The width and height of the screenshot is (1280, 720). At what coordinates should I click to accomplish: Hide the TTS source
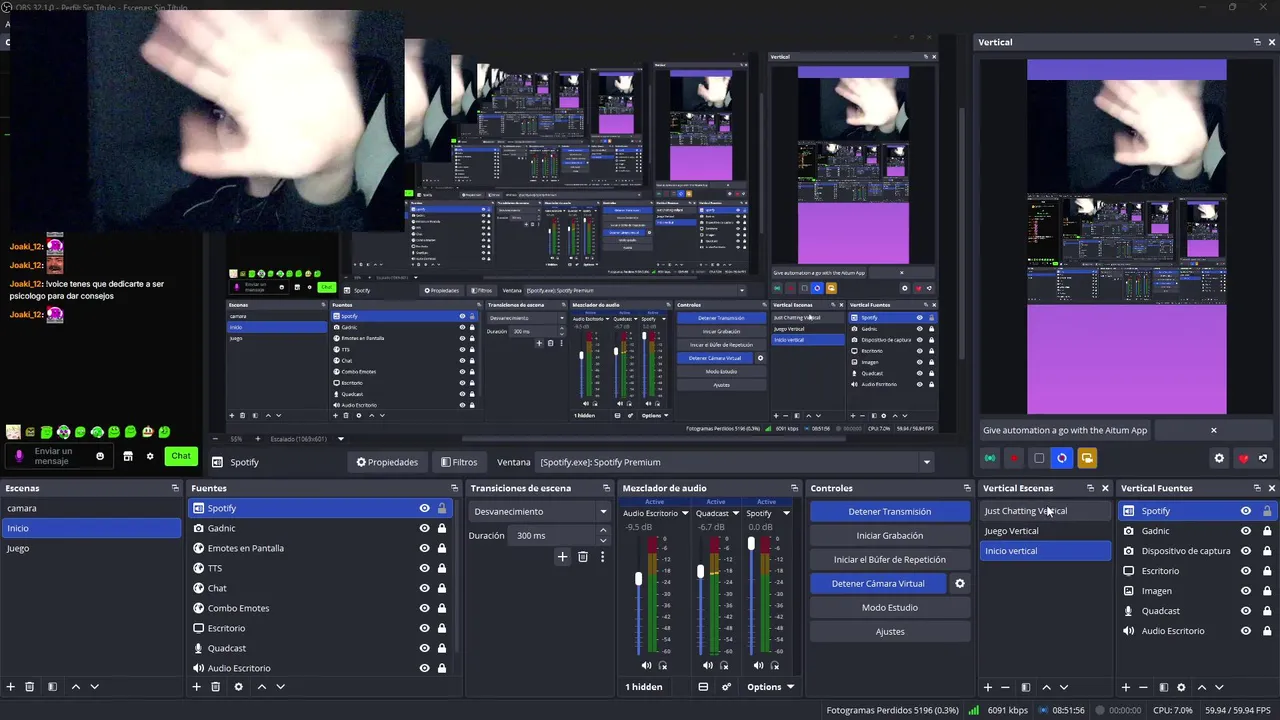tap(424, 568)
